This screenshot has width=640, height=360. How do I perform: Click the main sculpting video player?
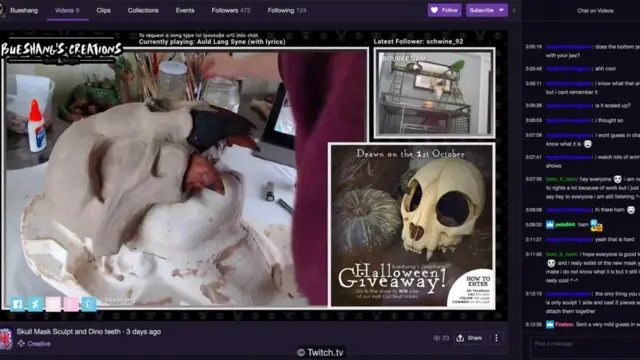[186, 178]
